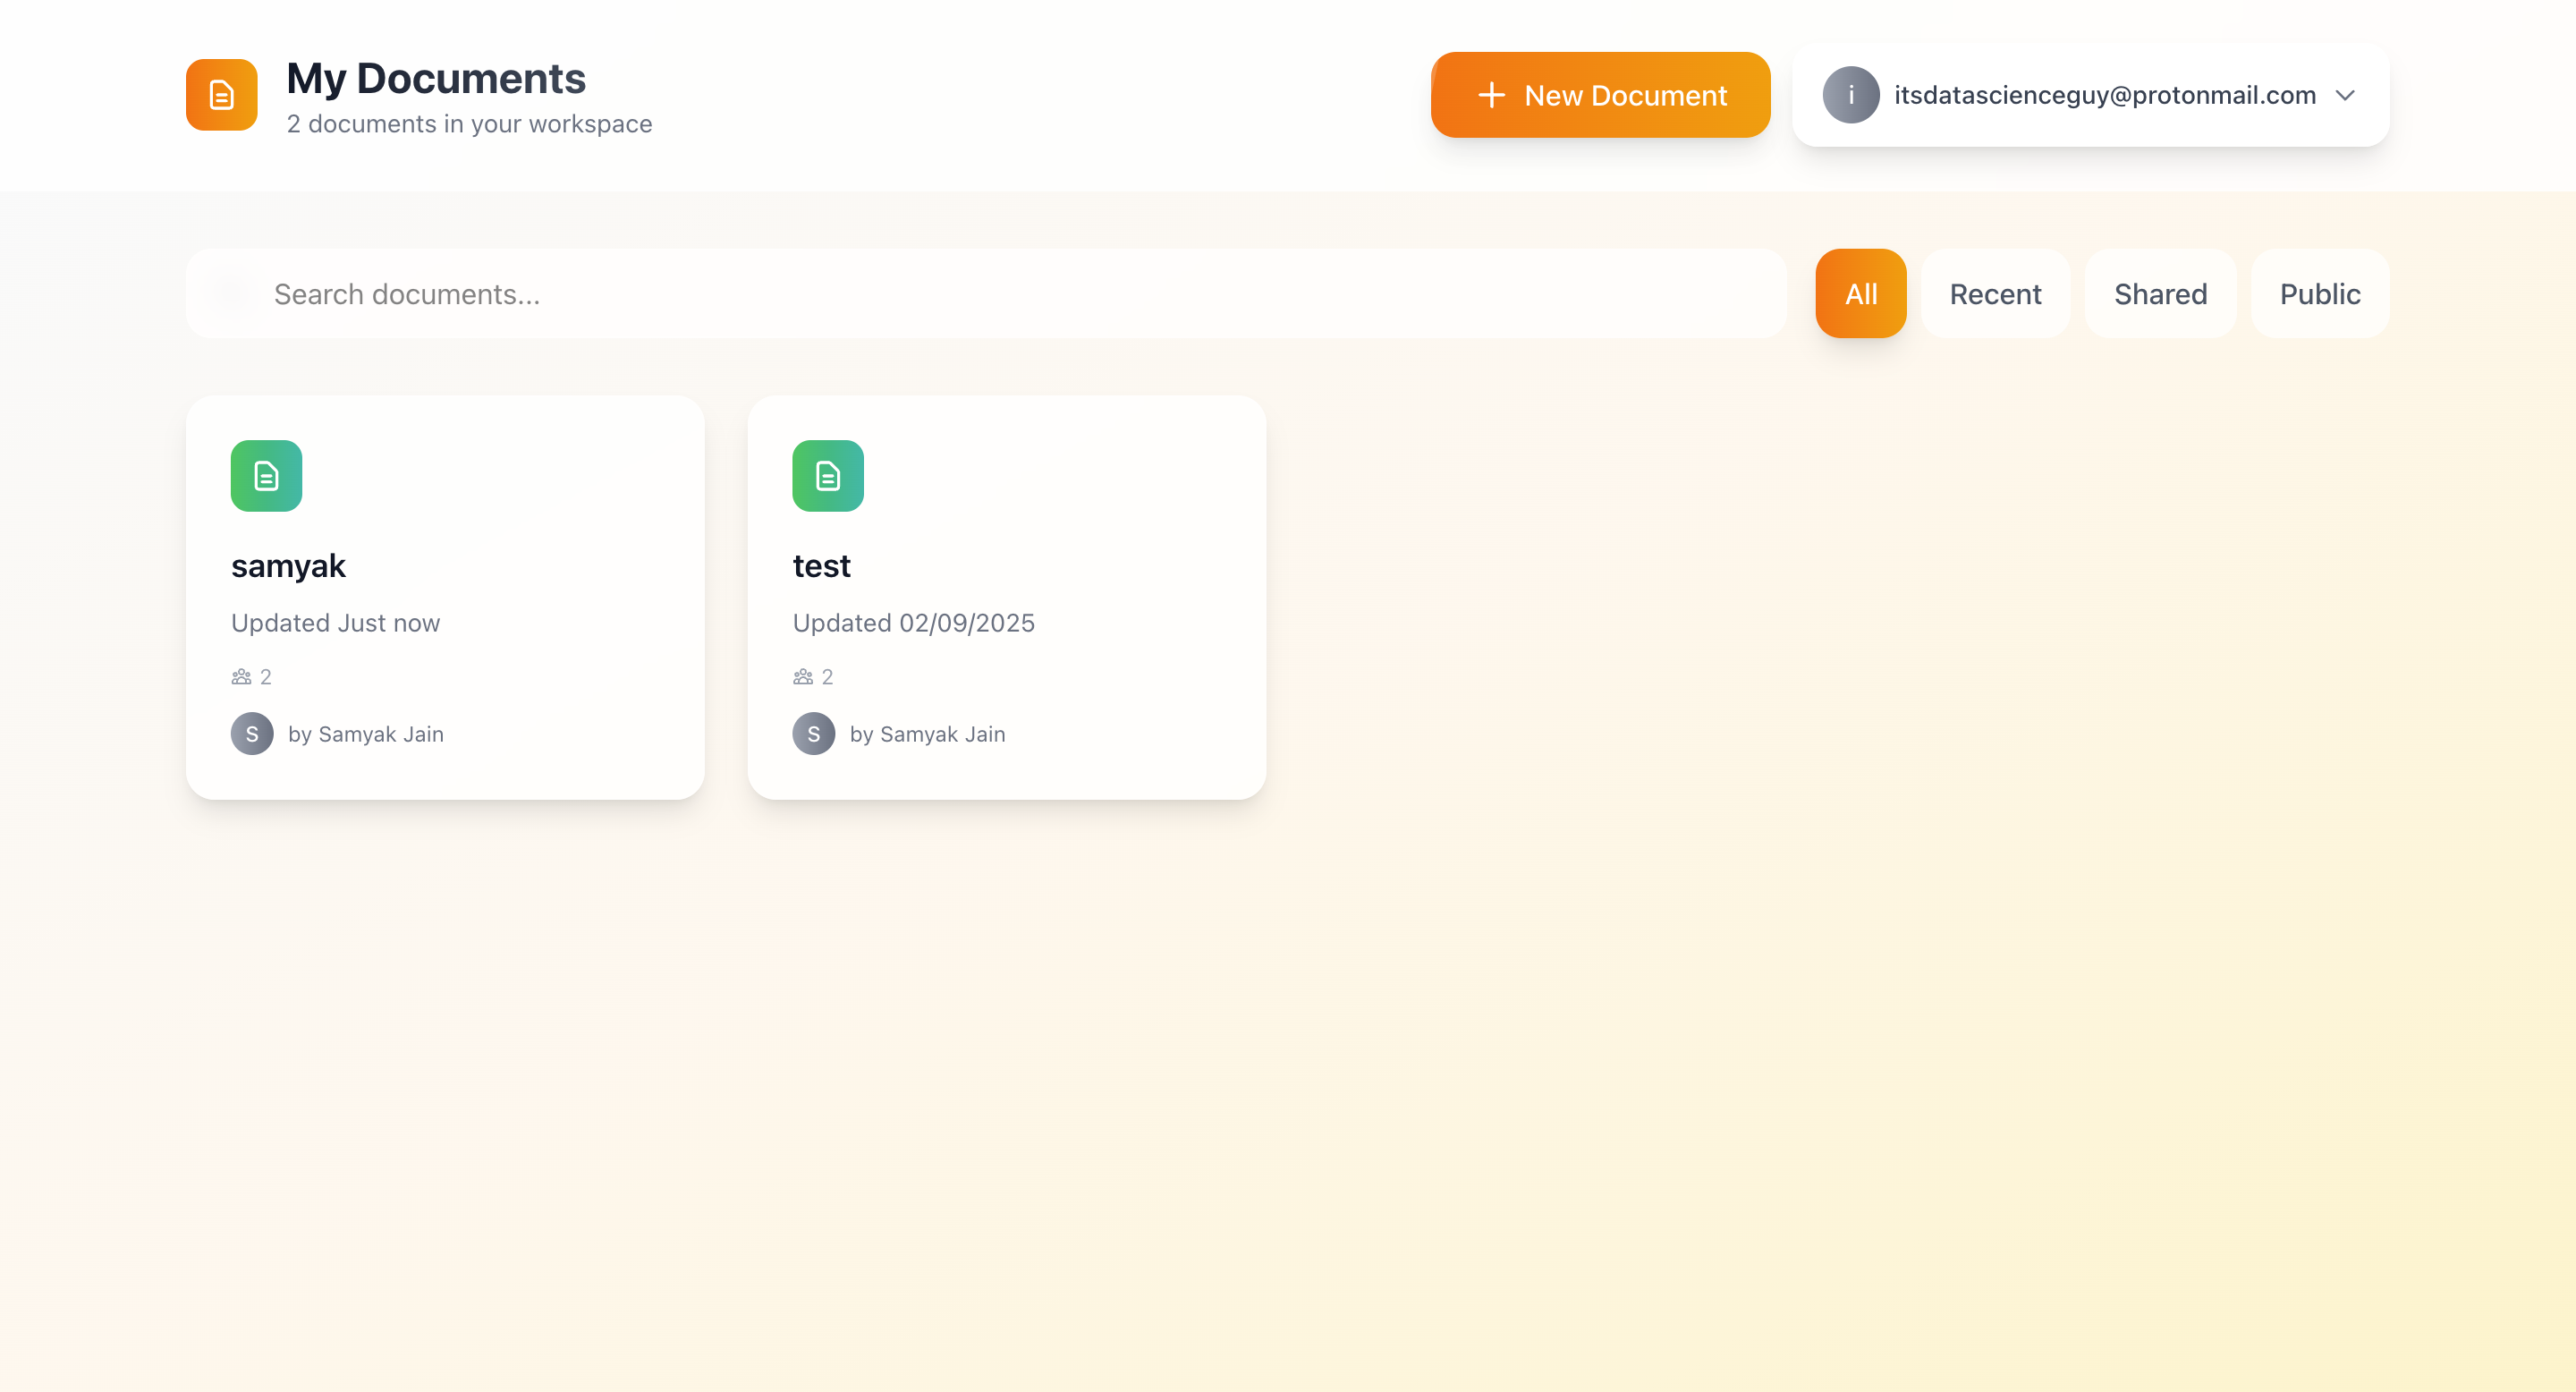
Task: Click the plus icon in New Document button
Action: tap(1491, 95)
